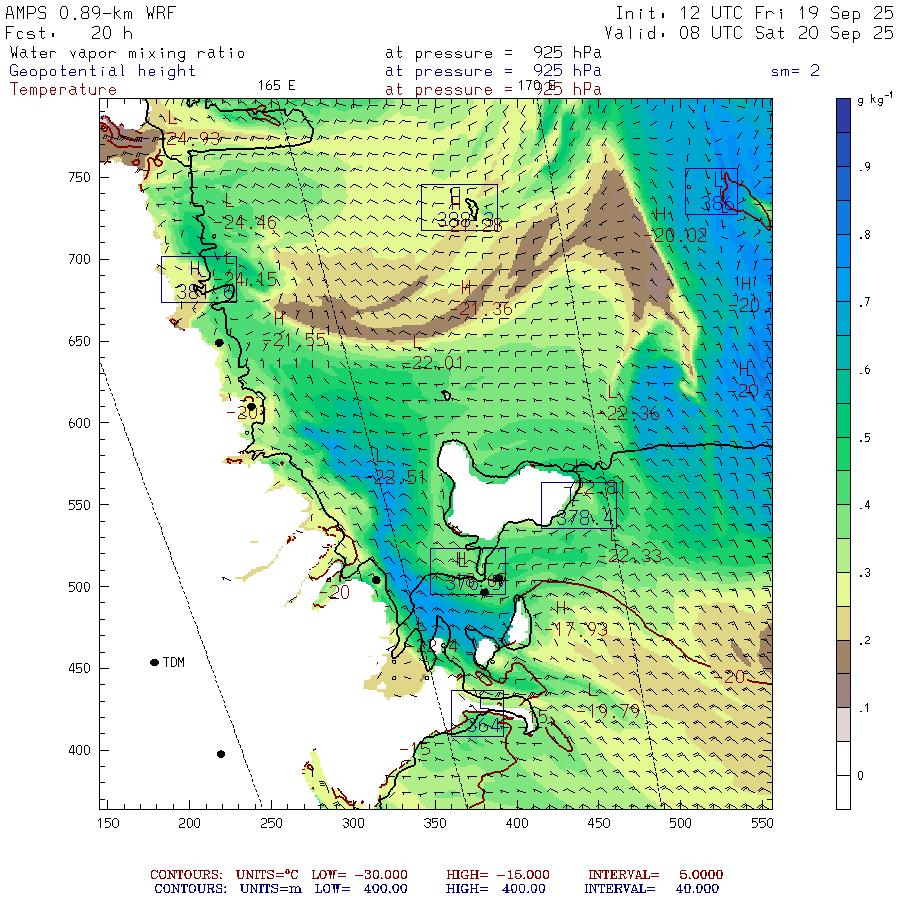Viewport: 900px width, 900px height.
Task: Click the y-axis tick label '600'
Action: (x=79, y=423)
